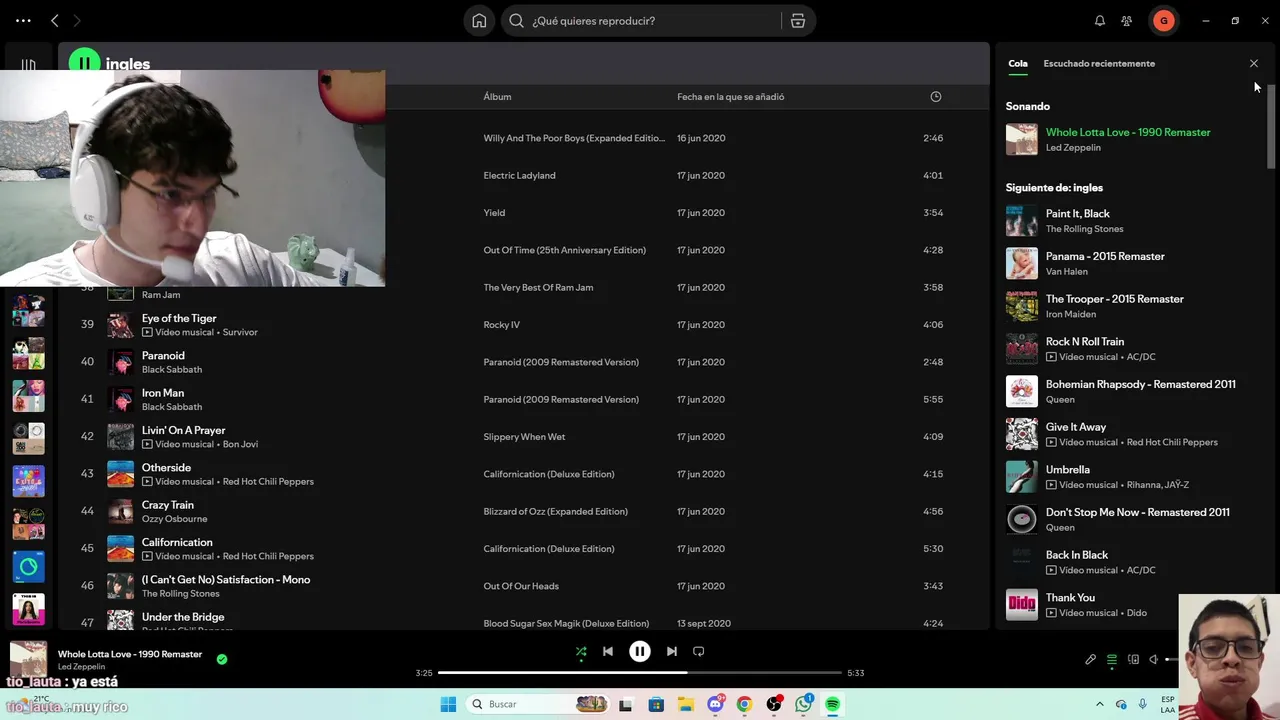Open File Explorer from the taskbar
The height and width of the screenshot is (720, 1280).
pos(685,704)
